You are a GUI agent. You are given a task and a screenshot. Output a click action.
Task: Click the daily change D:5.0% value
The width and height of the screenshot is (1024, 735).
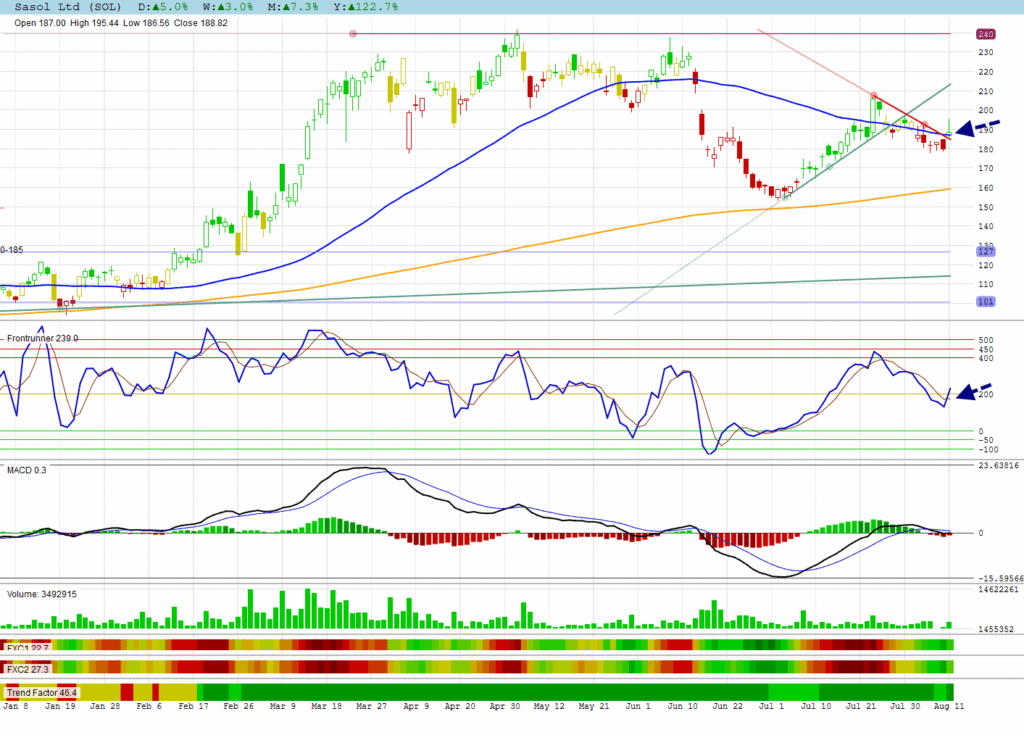[x=163, y=7]
